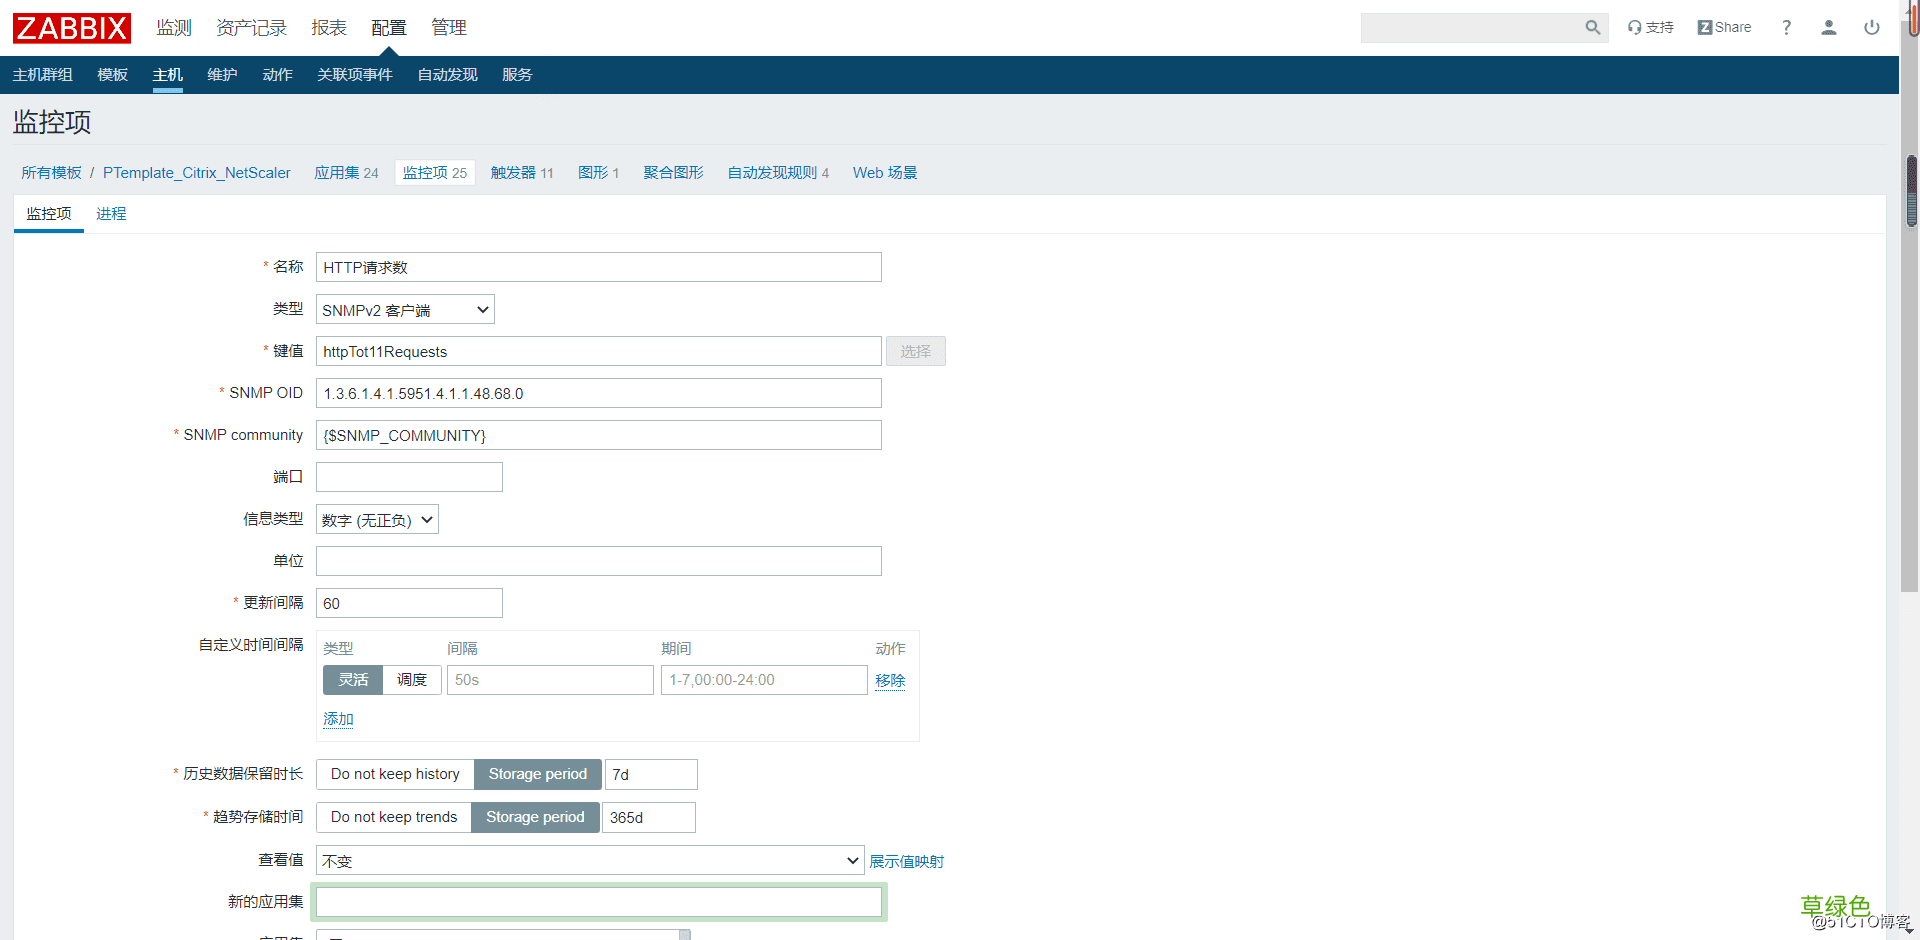Choose Do not keep history option
This screenshot has width=1920, height=940.
[395, 774]
